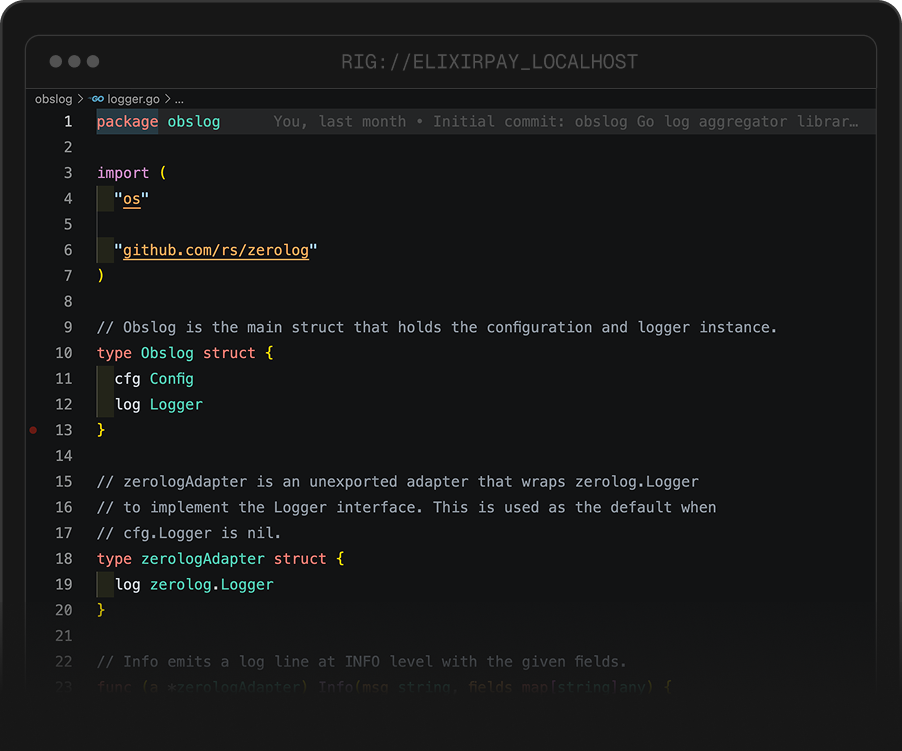Click the "obslog" package name on line 1
Viewport: 902px width, 751px height.
click(x=194, y=122)
